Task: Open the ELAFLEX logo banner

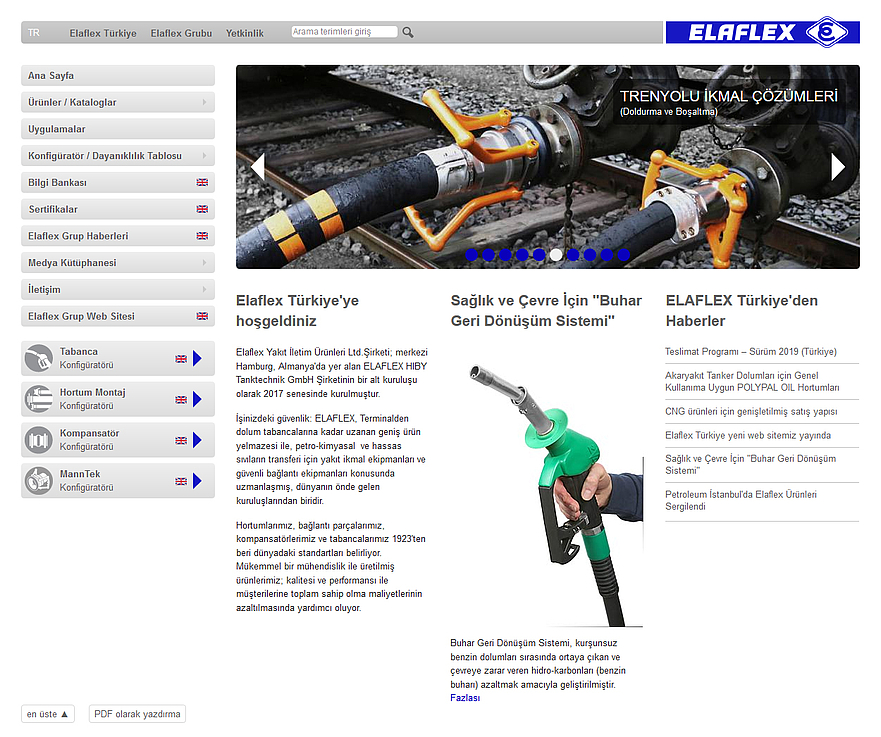Action: (762, 32)
